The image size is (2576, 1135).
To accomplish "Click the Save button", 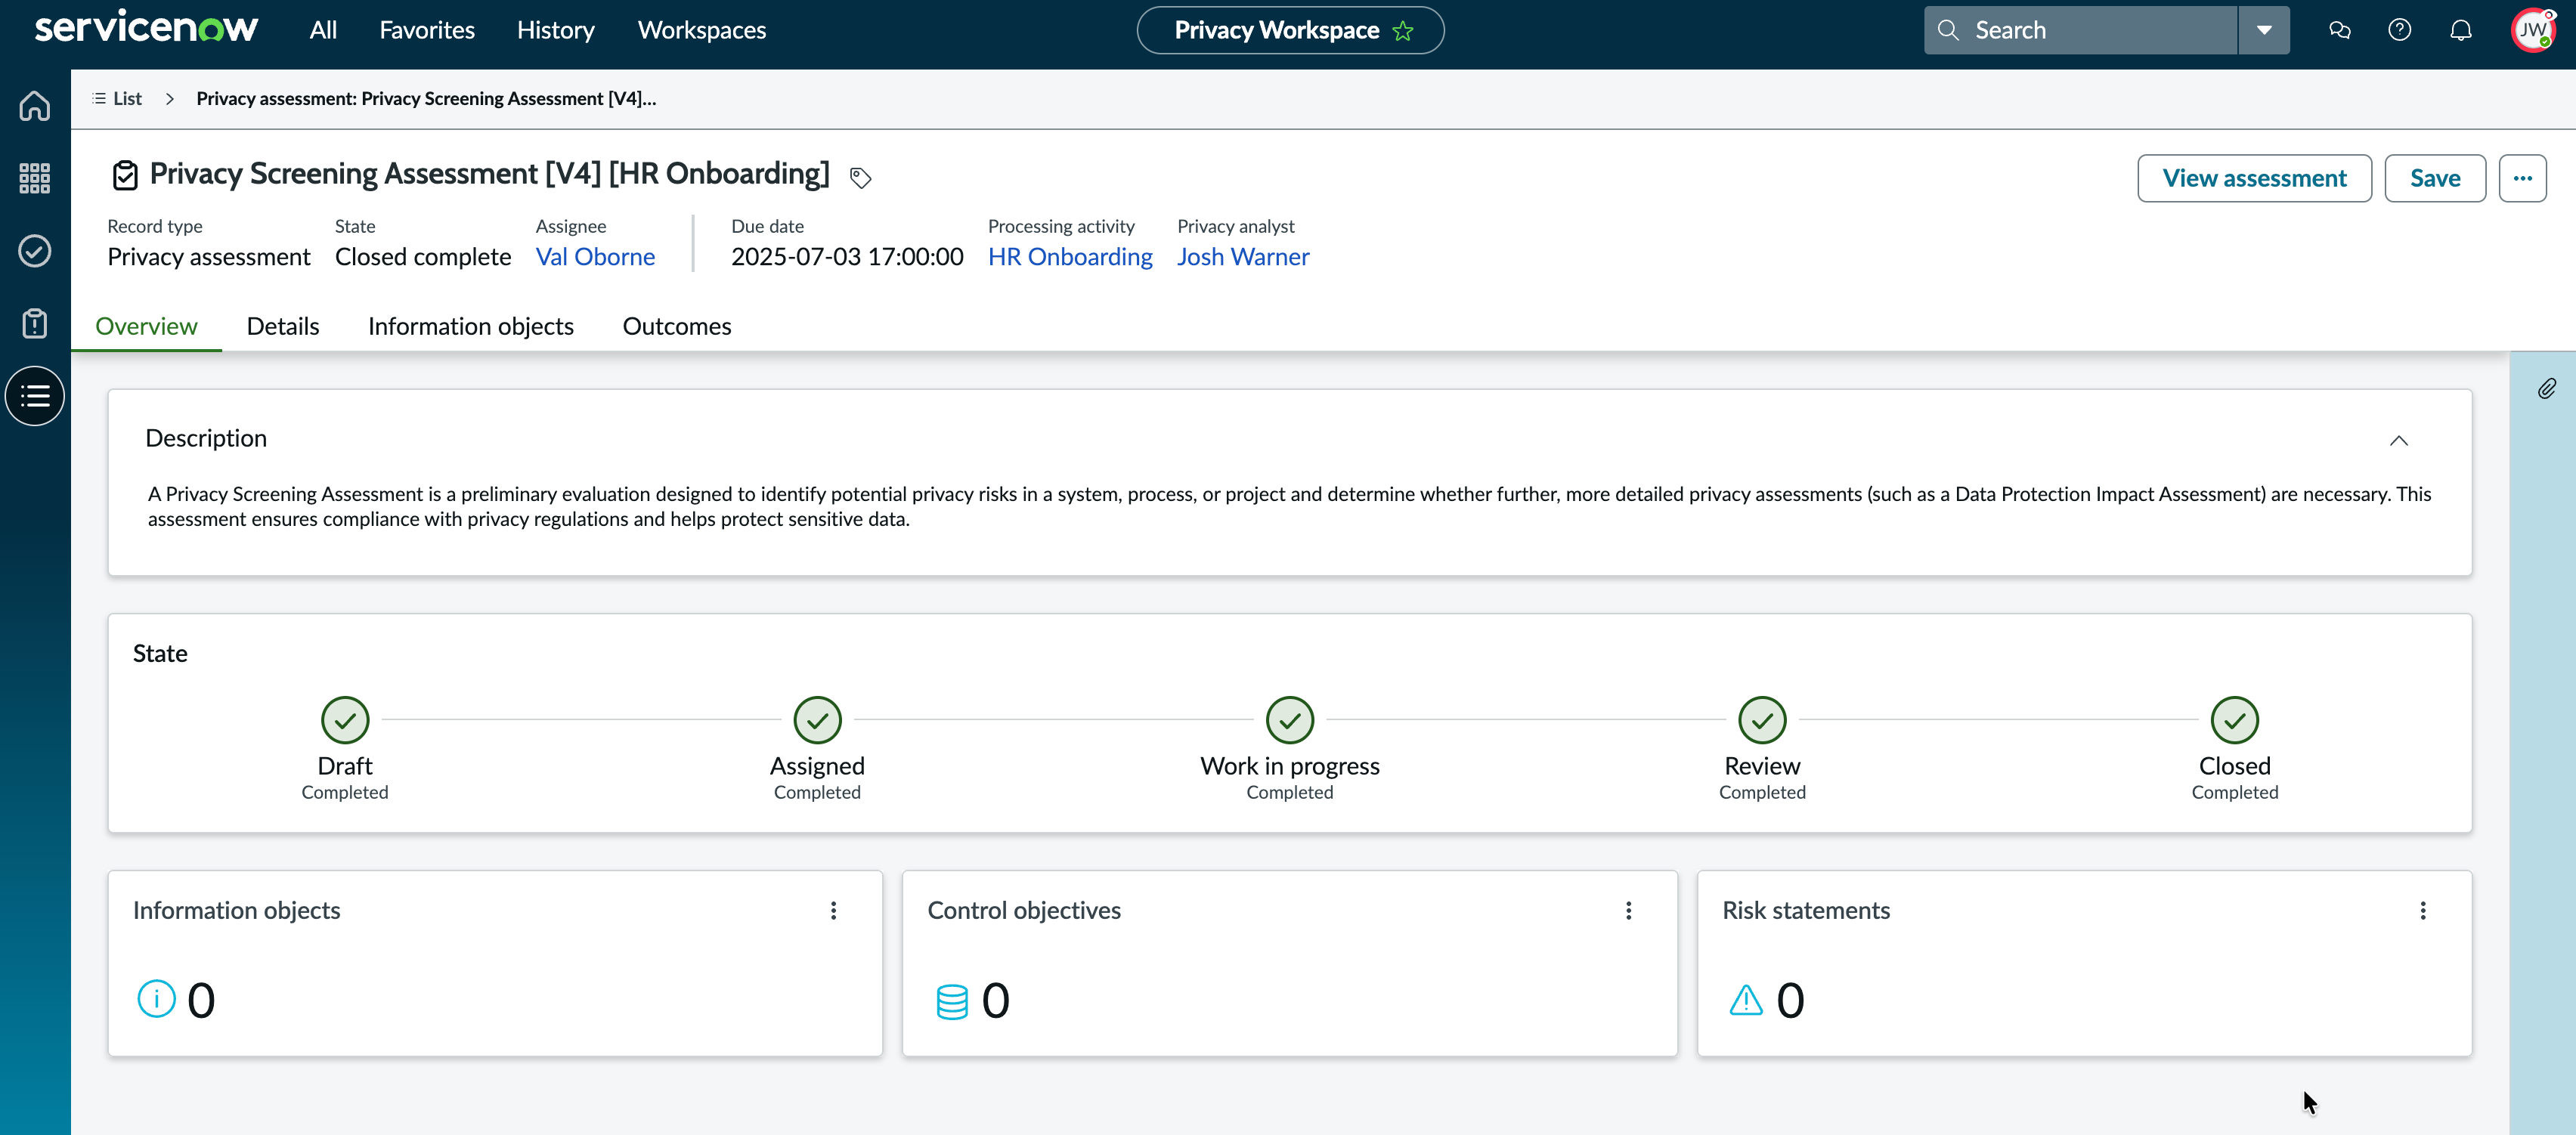I will pyautogui.click(x=2435, y=178).
